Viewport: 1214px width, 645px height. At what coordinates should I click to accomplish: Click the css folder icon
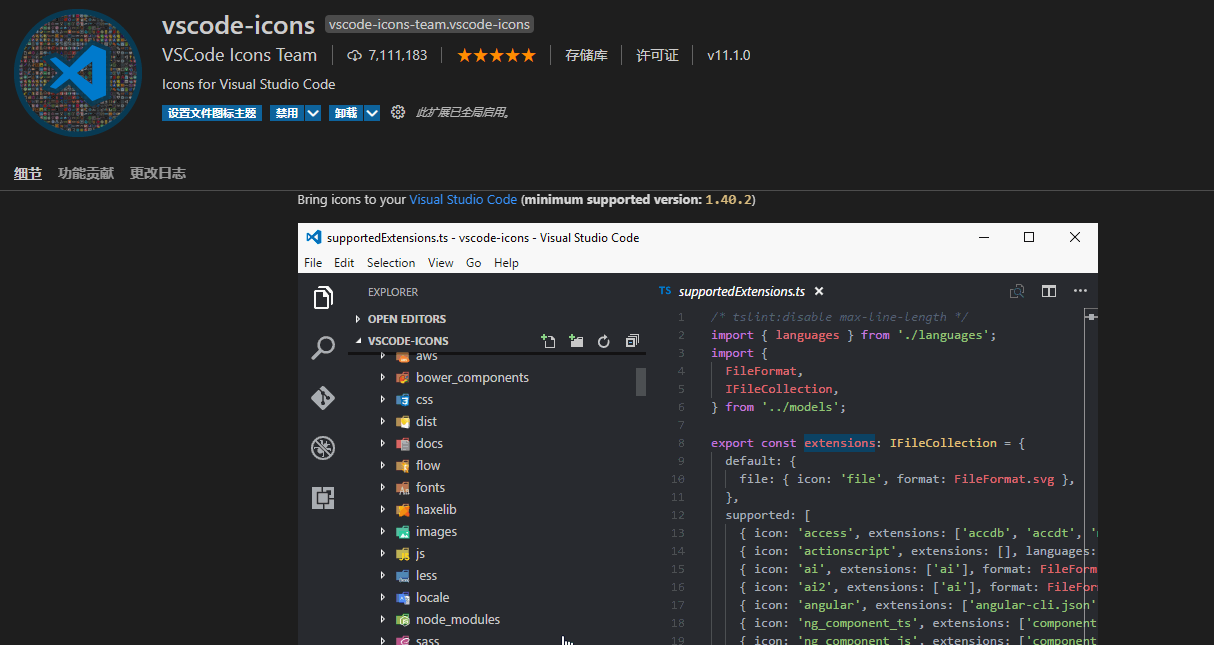[x=403, y=400]
